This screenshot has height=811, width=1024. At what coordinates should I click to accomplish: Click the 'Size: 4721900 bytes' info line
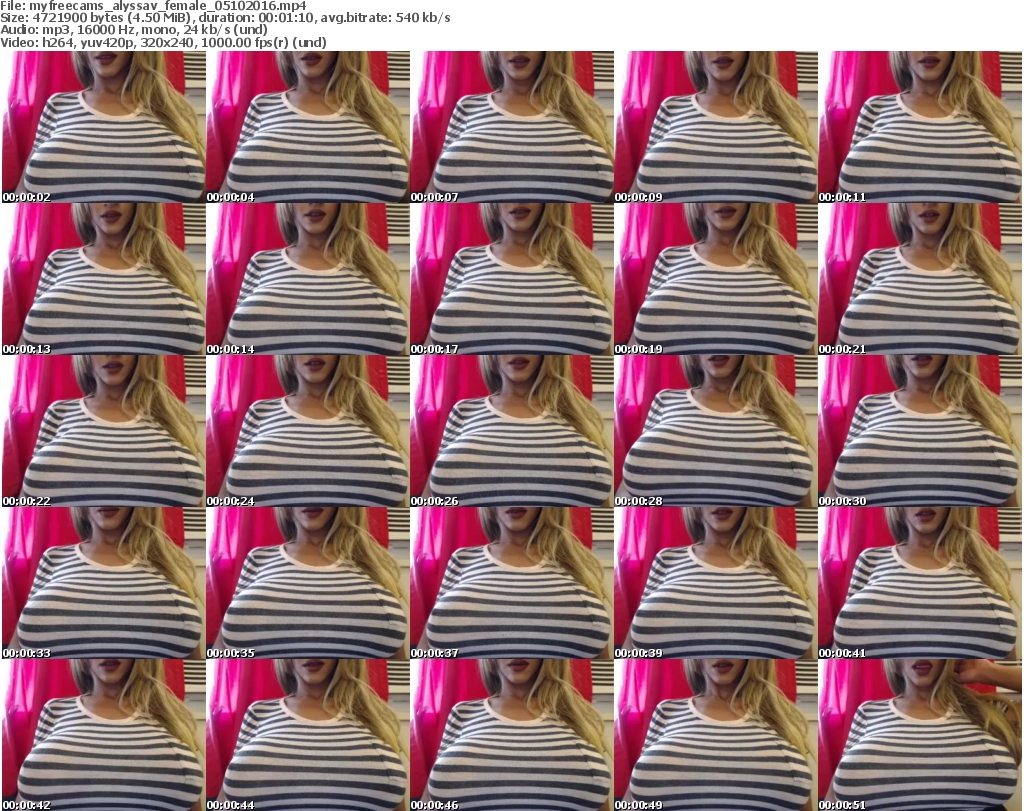coord(225,18)
